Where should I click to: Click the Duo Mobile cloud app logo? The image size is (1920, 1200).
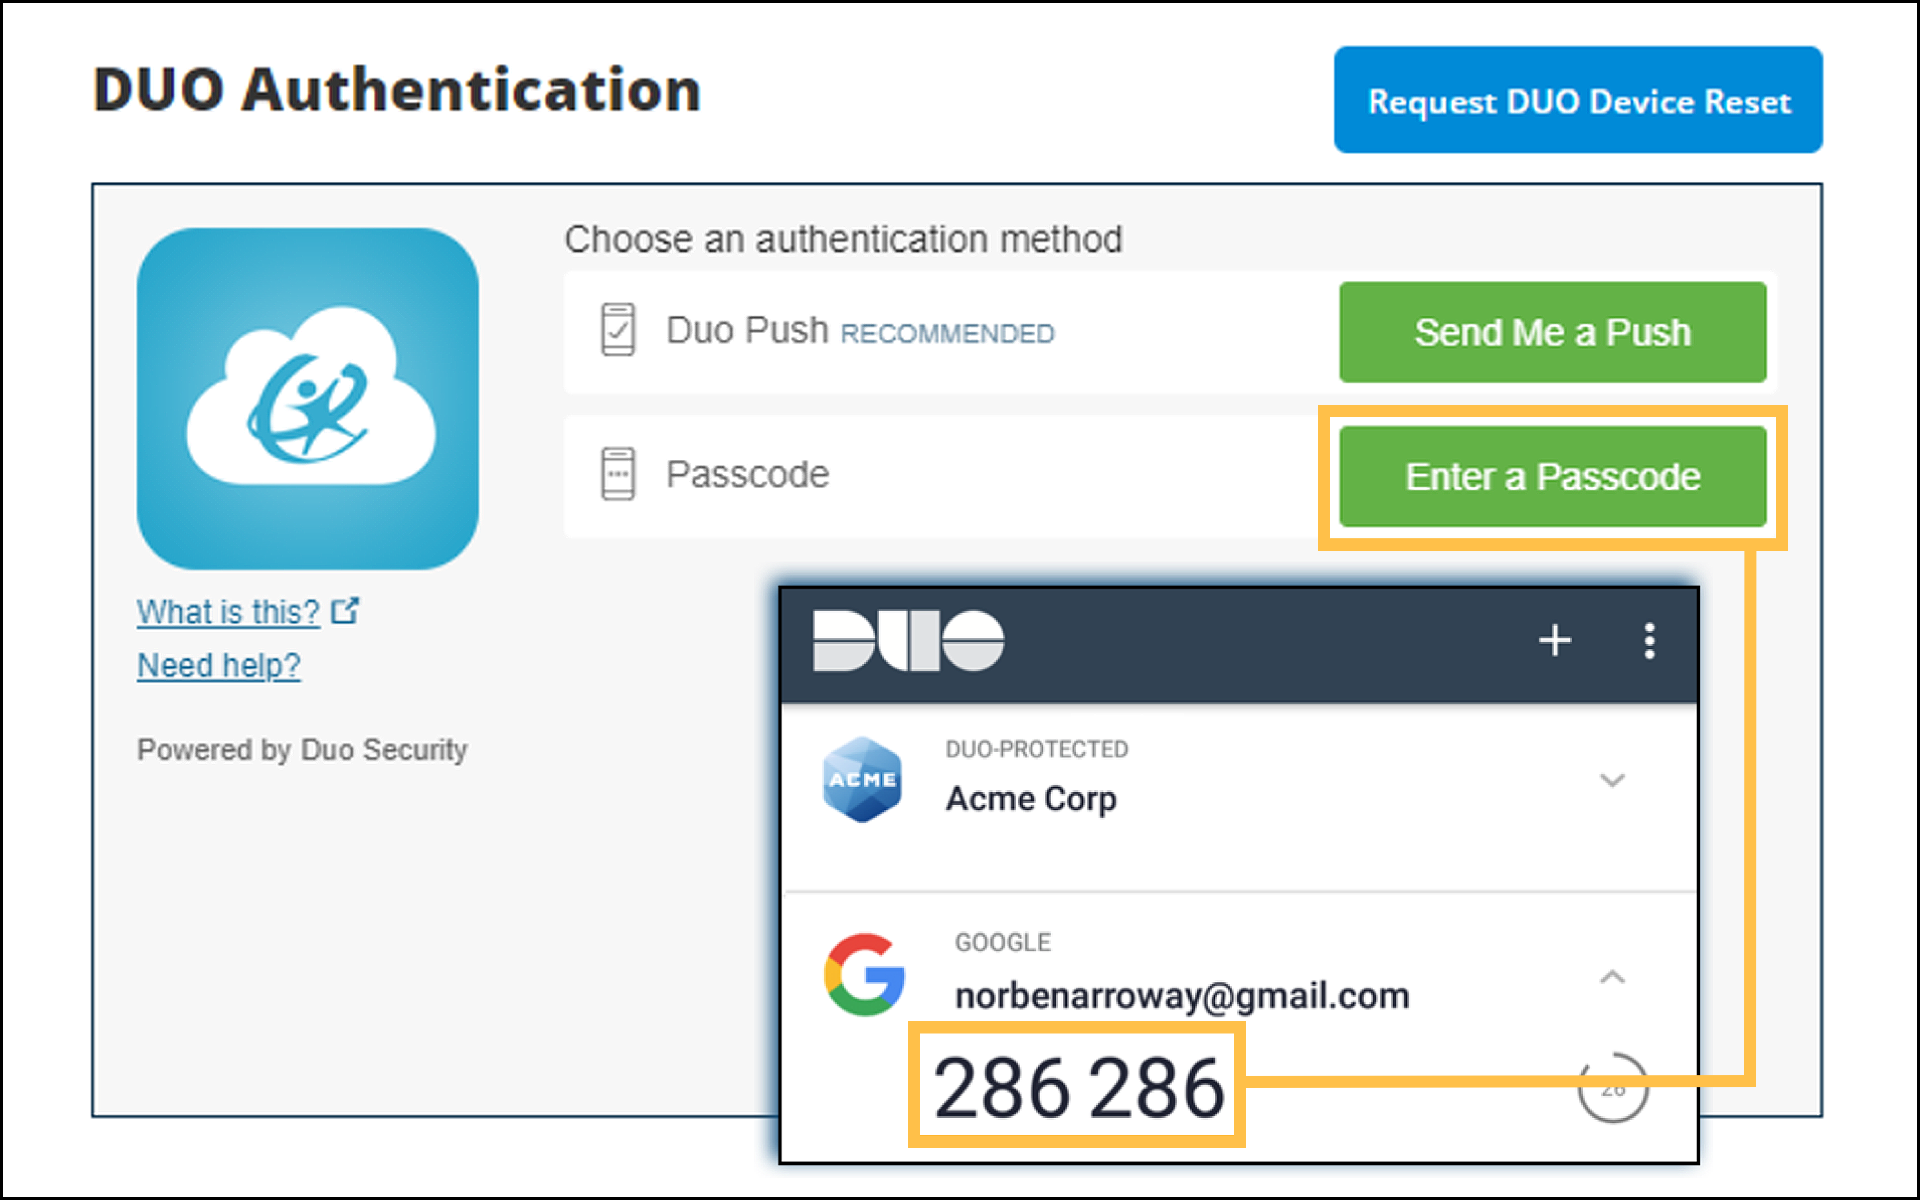pos(308,399)
